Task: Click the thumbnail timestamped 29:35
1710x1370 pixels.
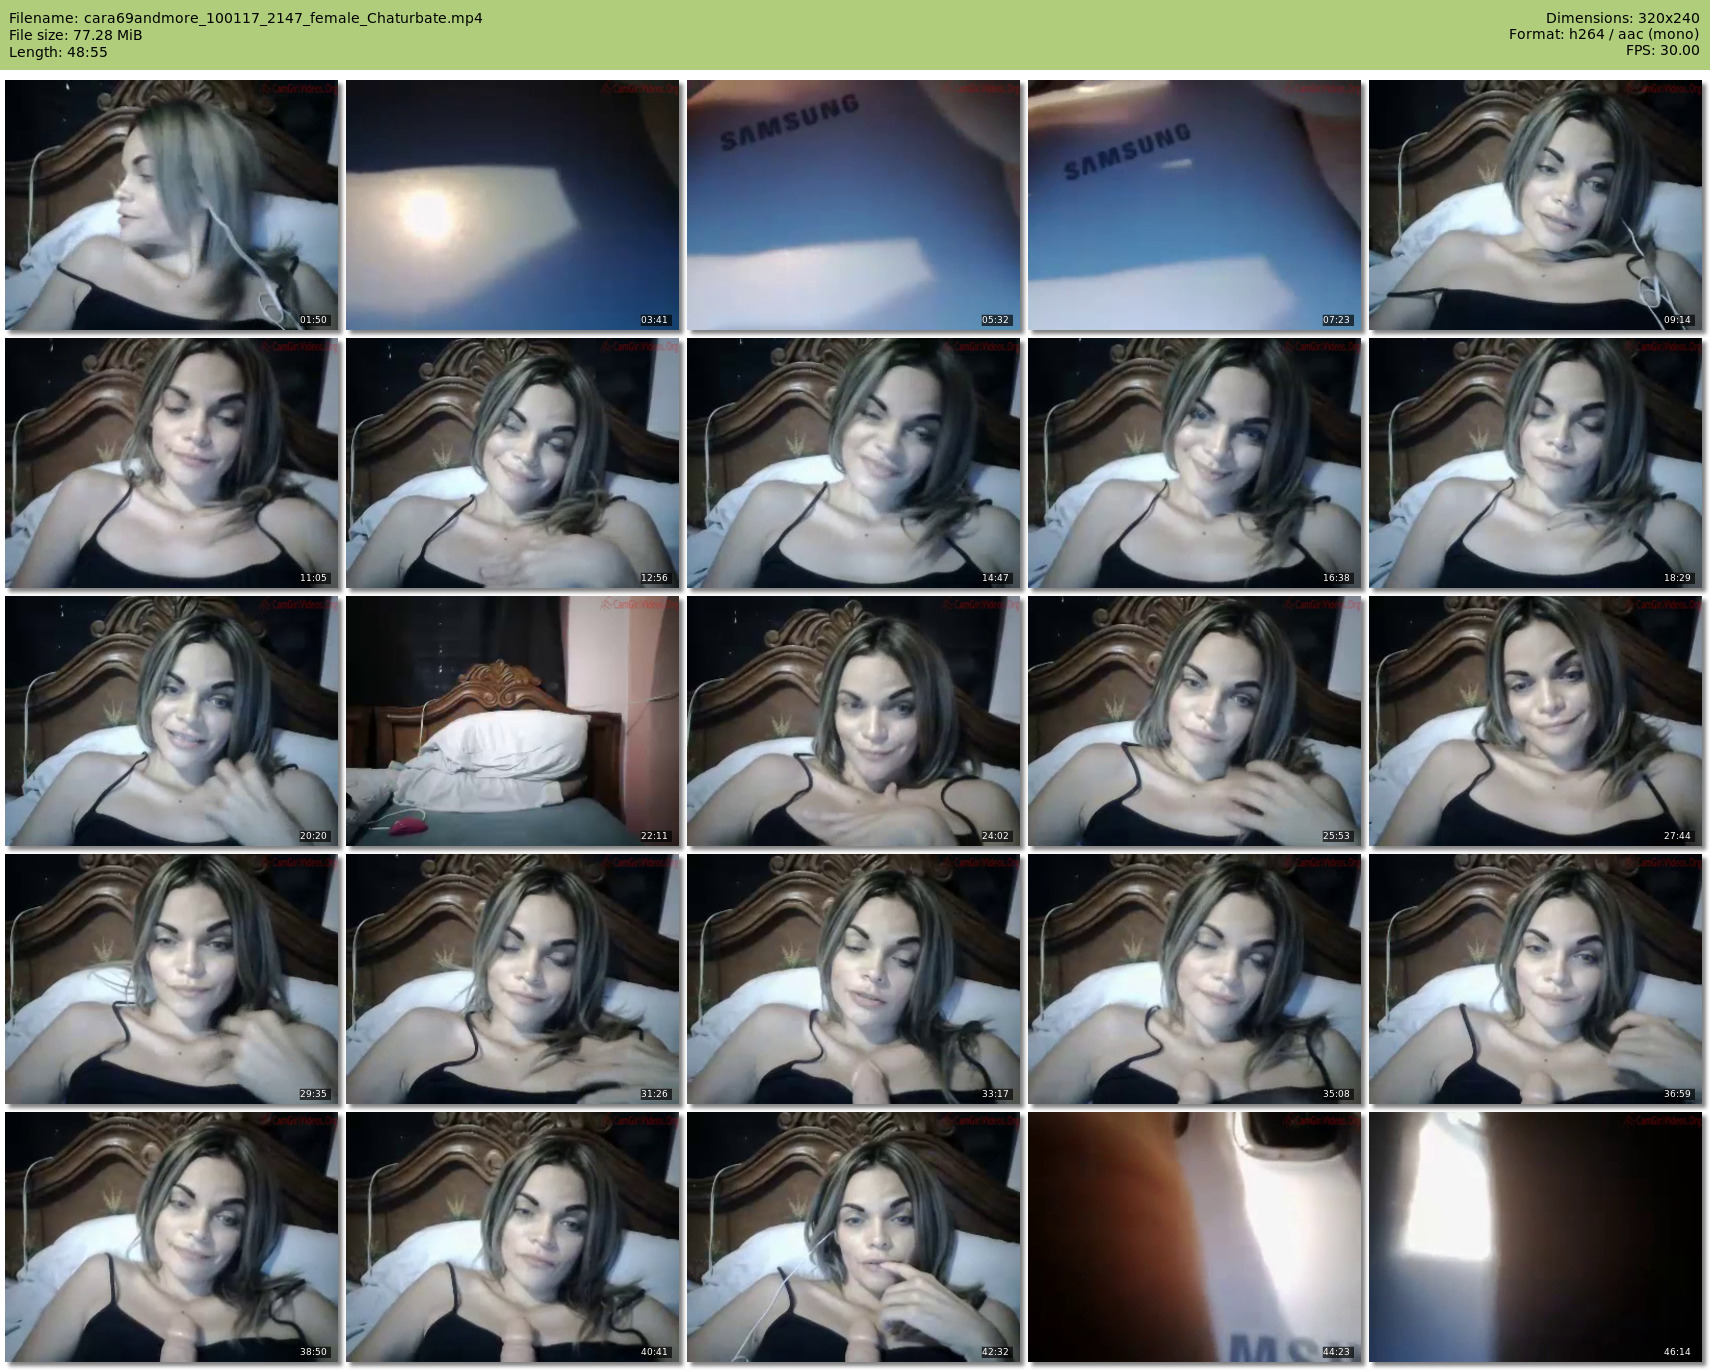Action: [x=171, y=979]
